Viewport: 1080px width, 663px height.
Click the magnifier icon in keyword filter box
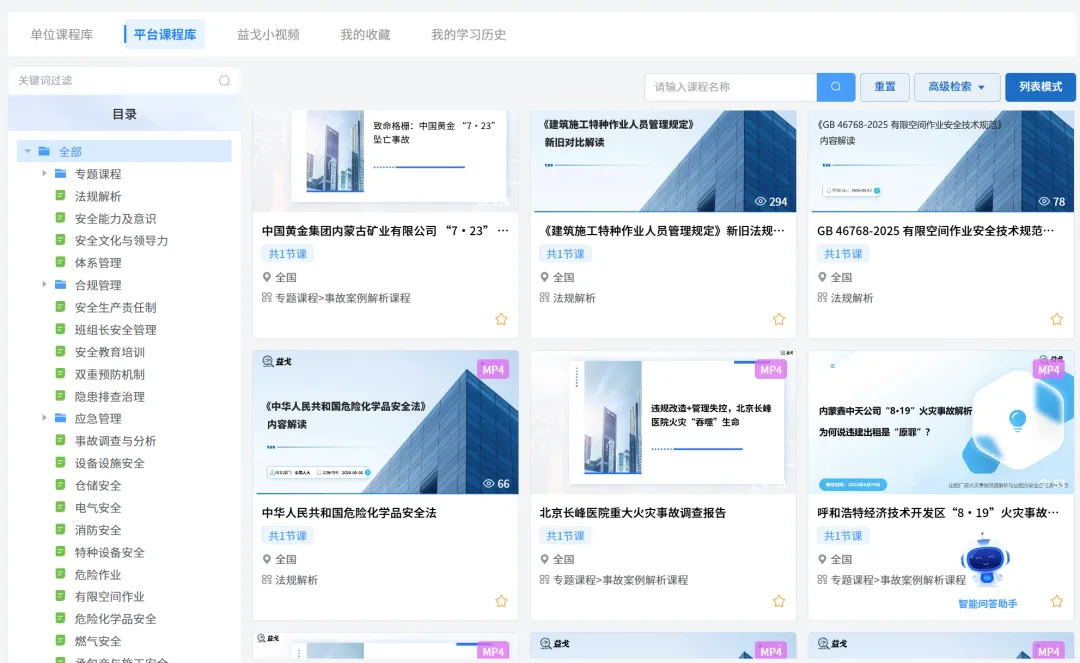(x=225, y=81)
